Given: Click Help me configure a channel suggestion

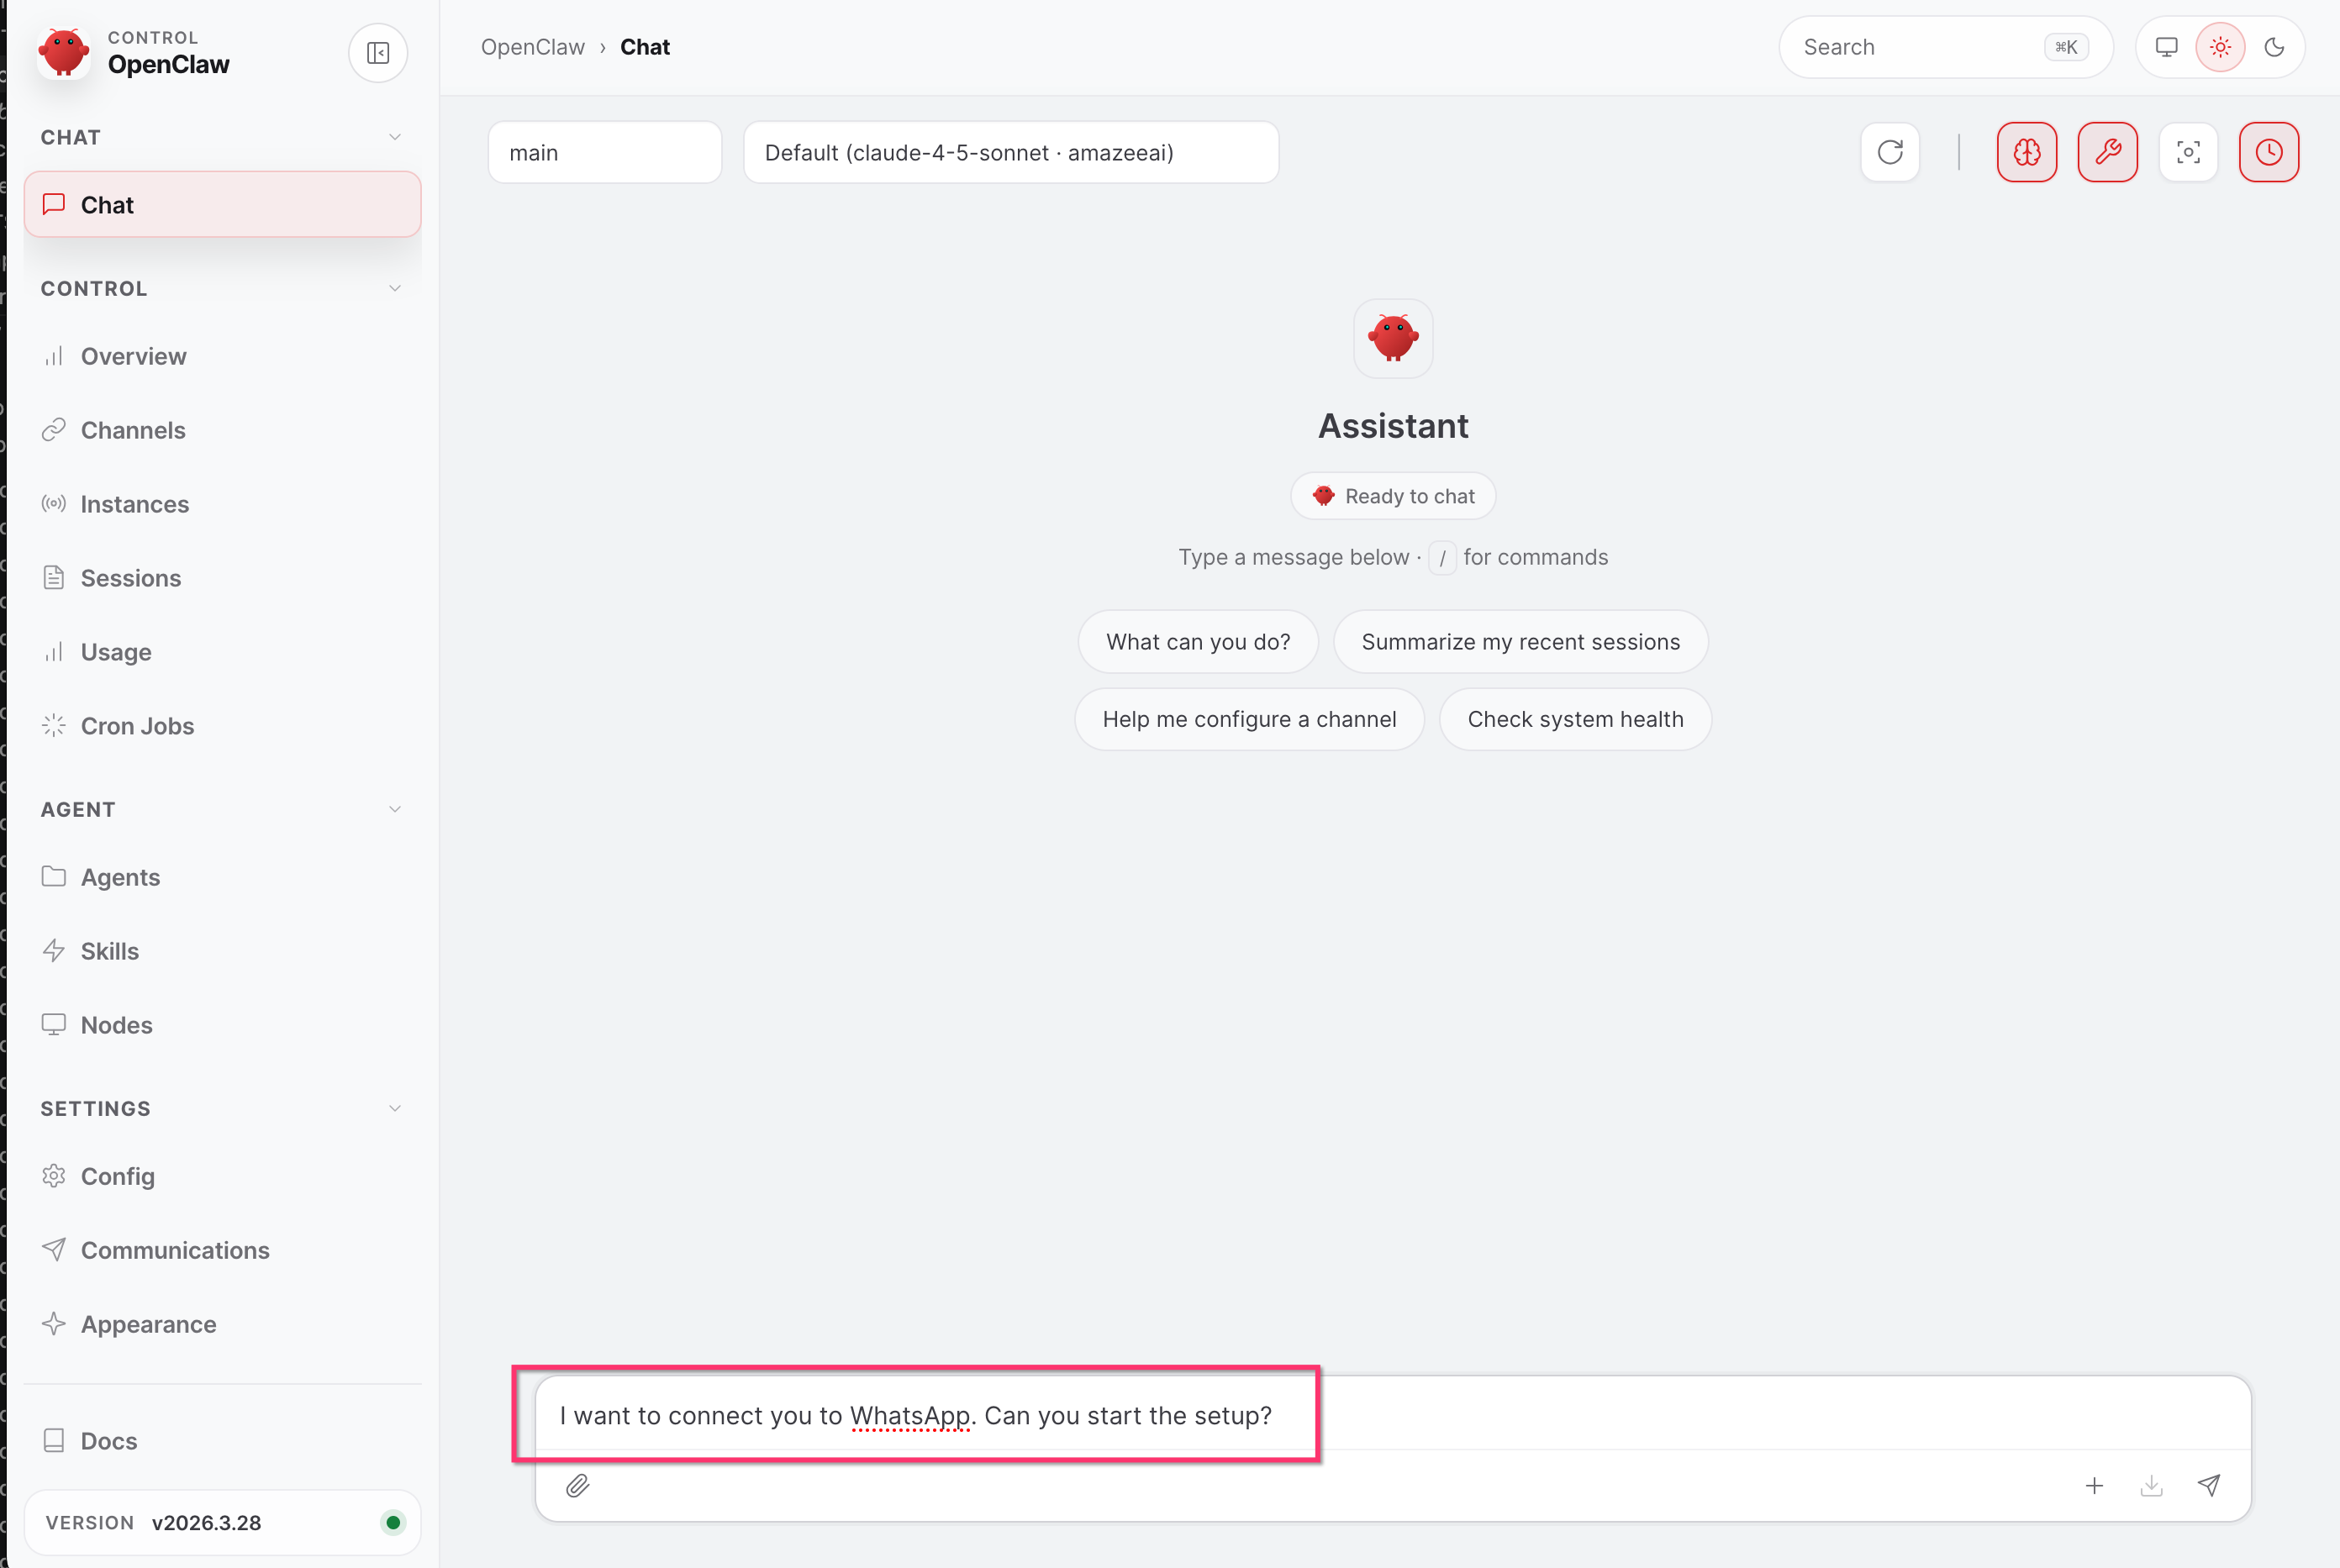Looking at the screenshot, I should [x=1249, y=720].
